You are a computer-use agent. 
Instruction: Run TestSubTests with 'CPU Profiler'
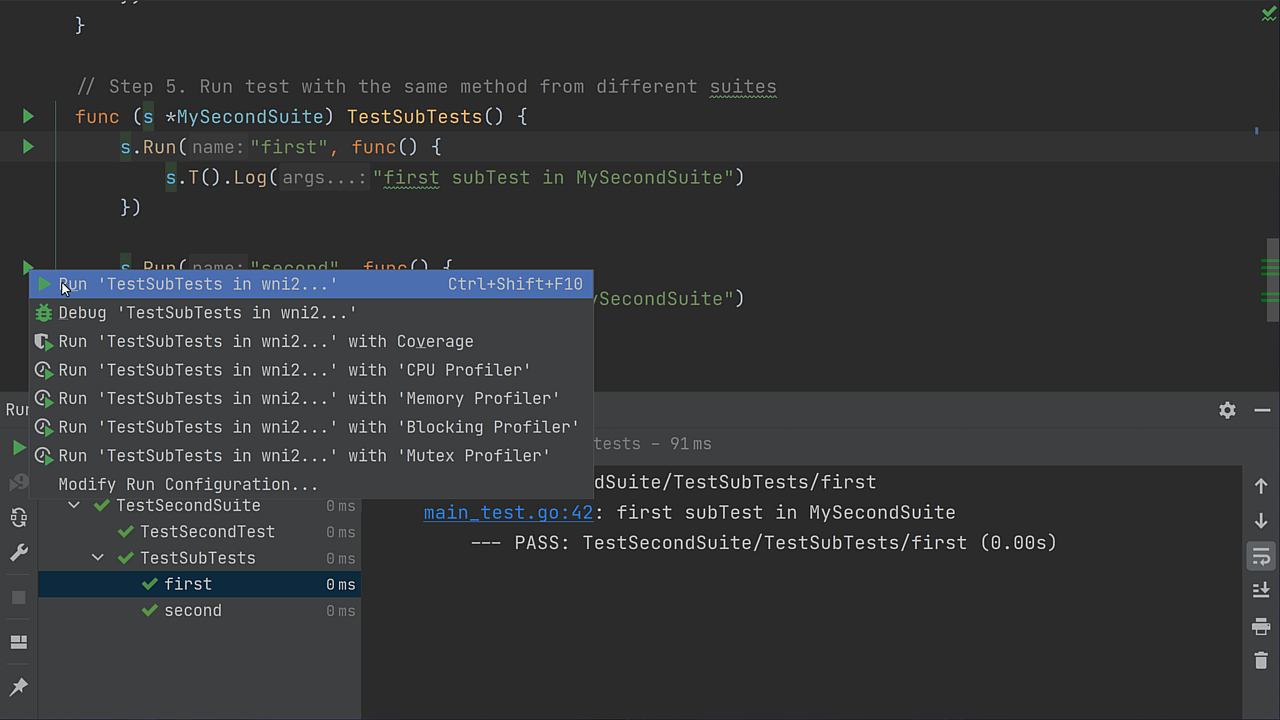point(311,370)
